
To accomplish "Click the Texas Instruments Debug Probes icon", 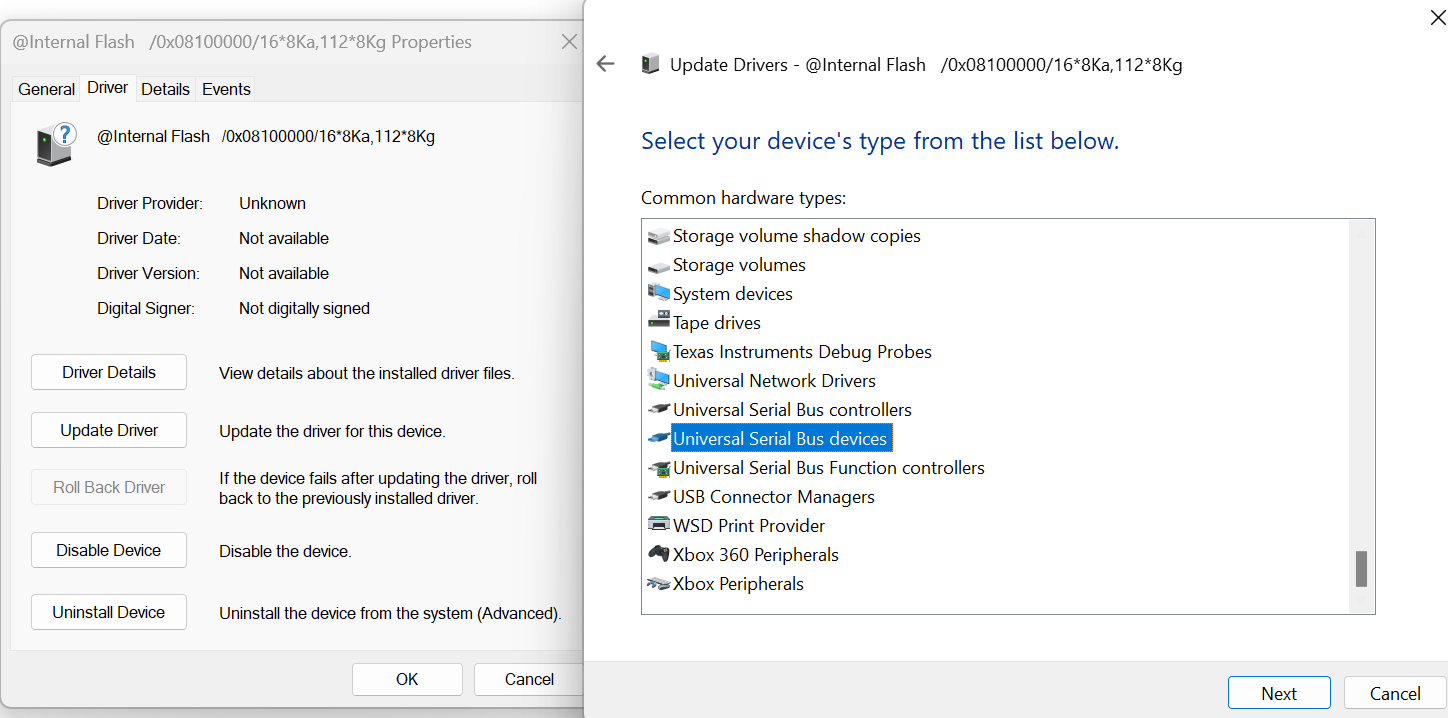I will [658, 351].
